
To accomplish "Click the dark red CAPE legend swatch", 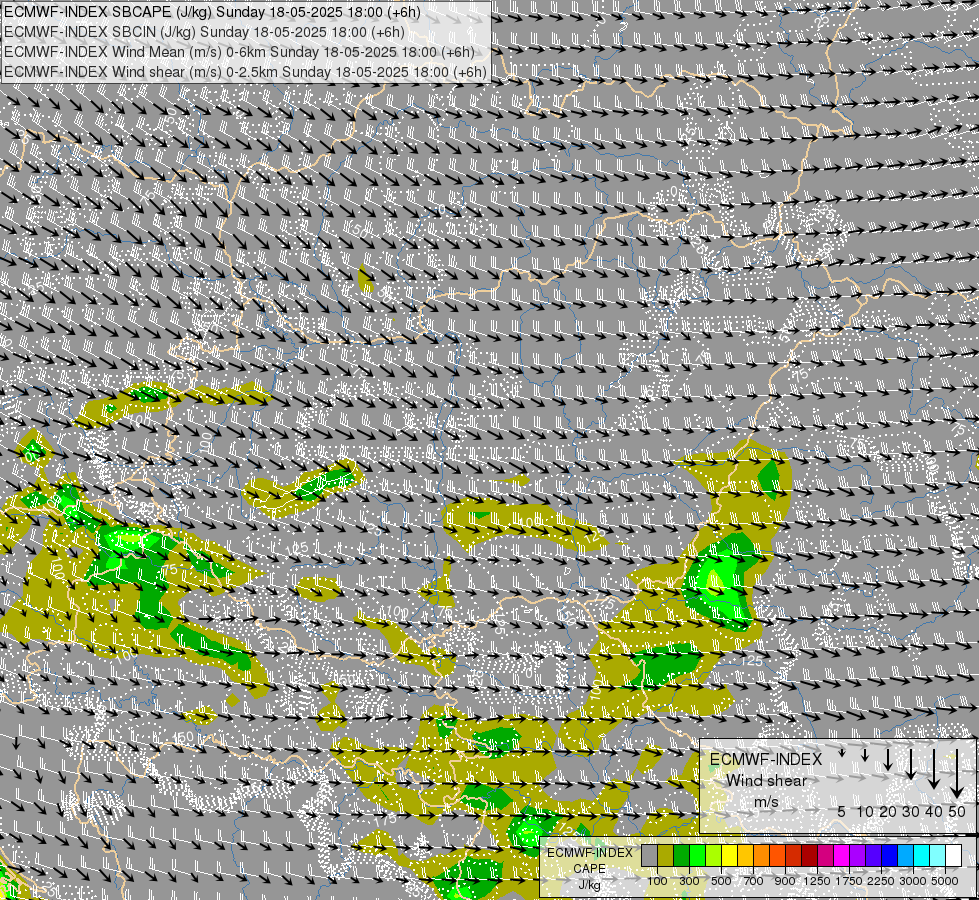I will click(x=810, y=855).
